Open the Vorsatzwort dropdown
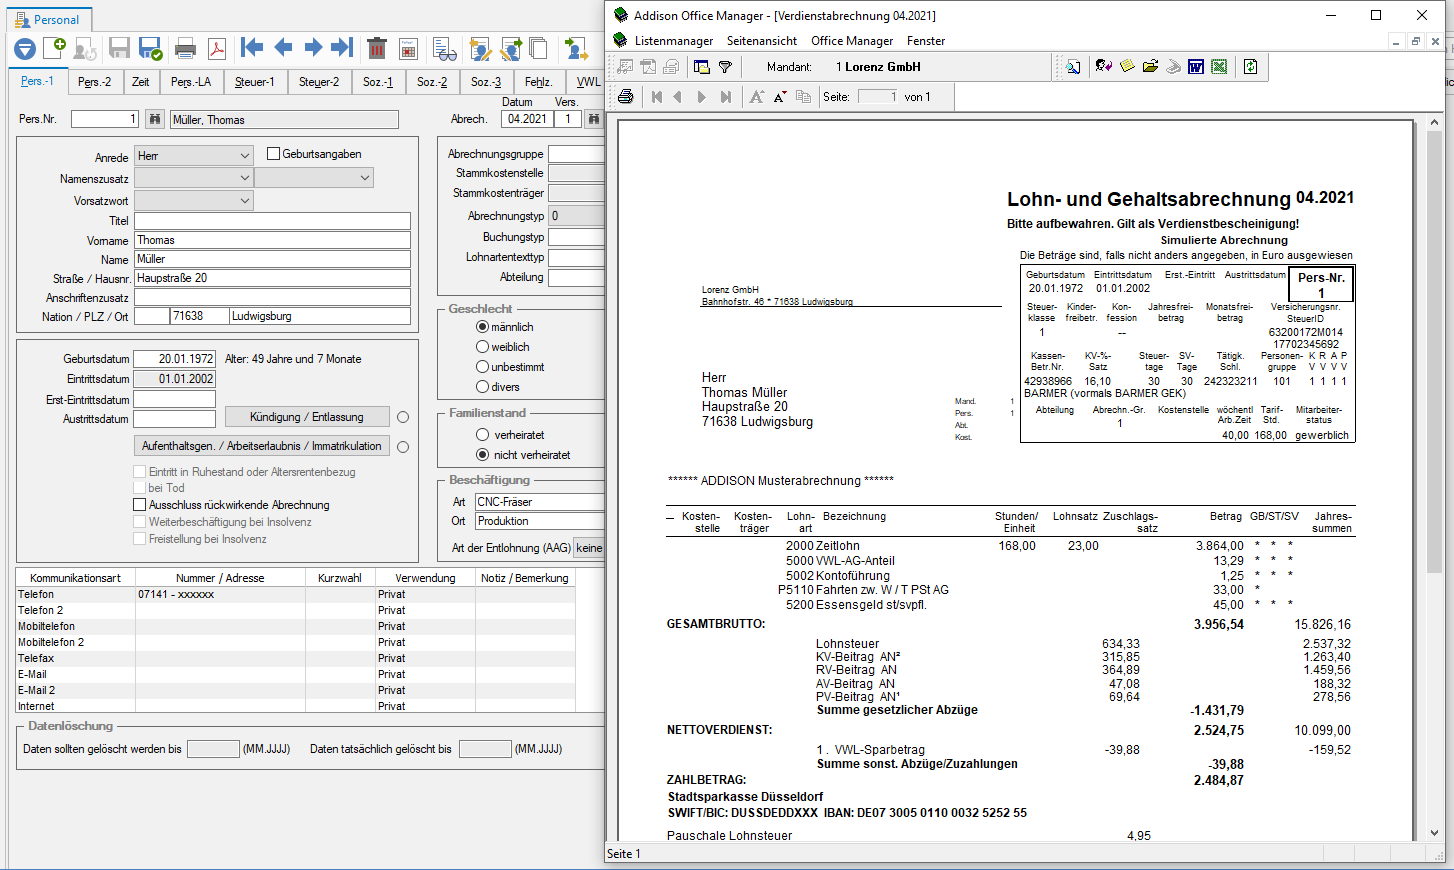1454x870 pixels. [245, 201]
